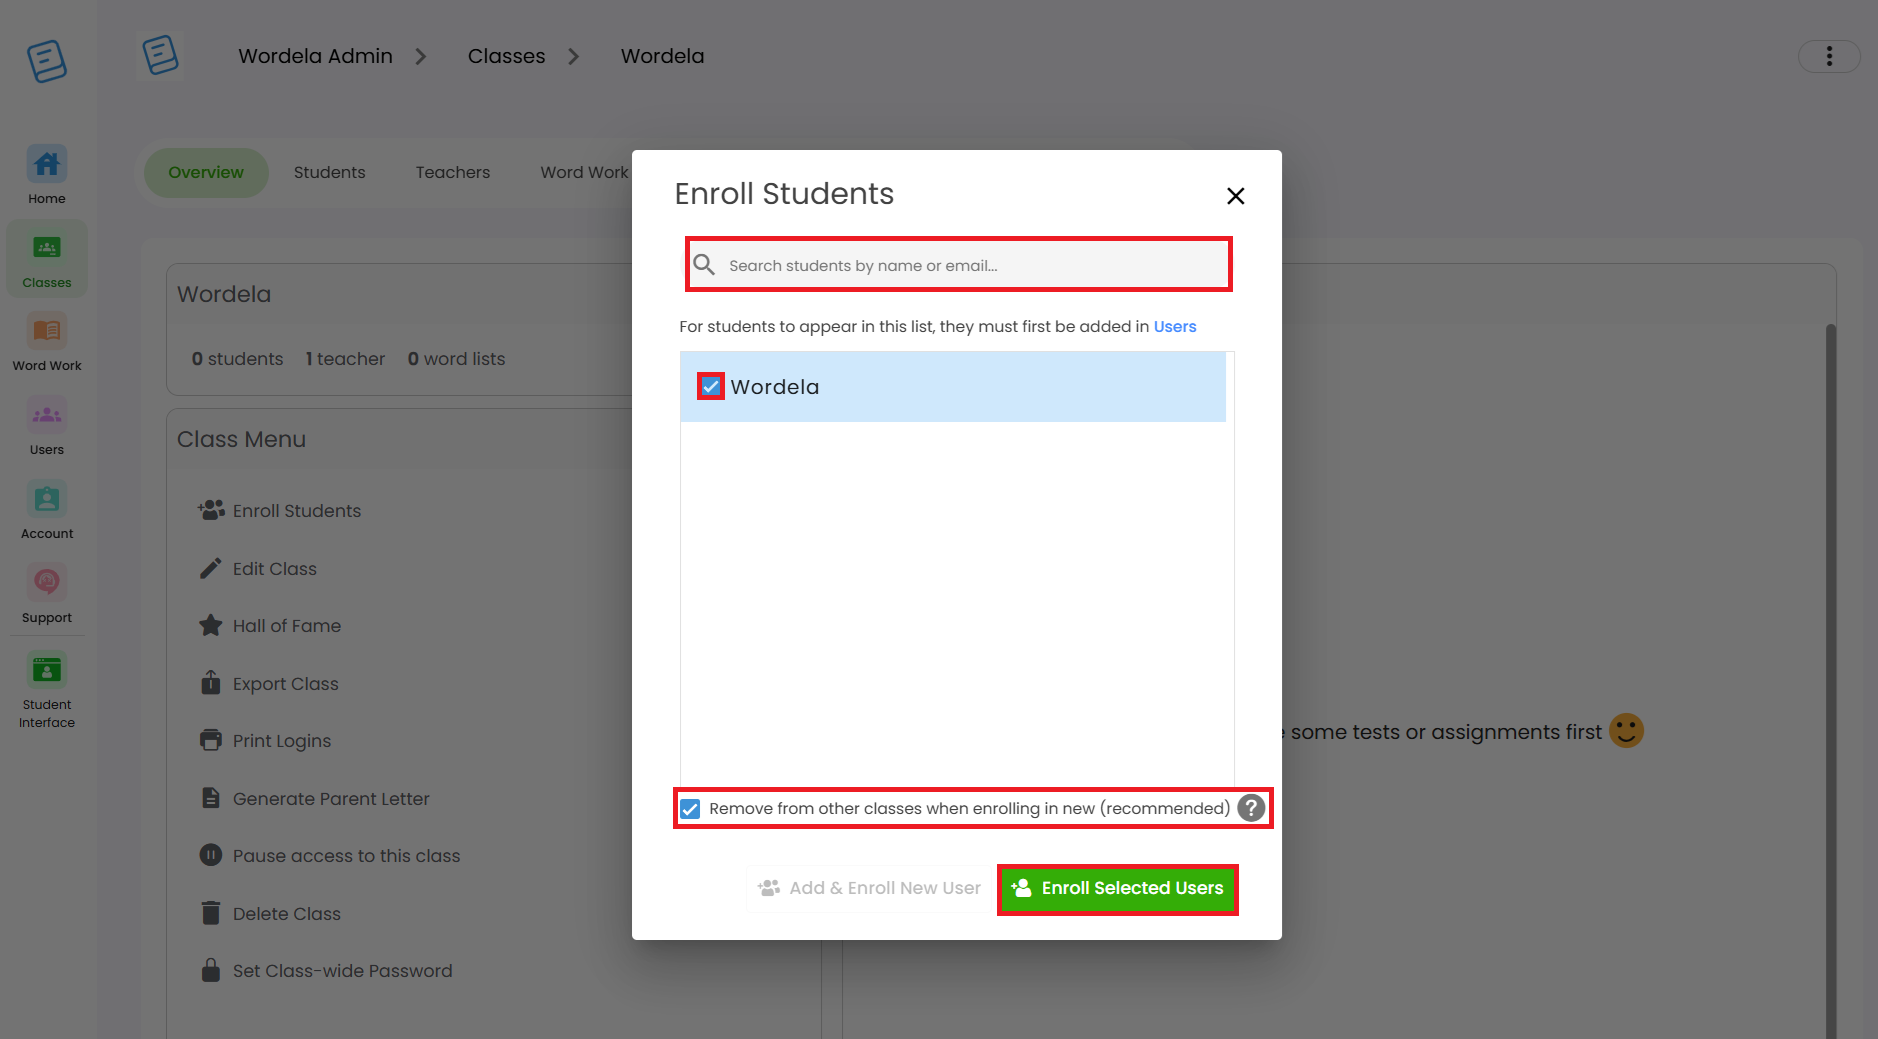Click the Export Class icon

(210, 683)
